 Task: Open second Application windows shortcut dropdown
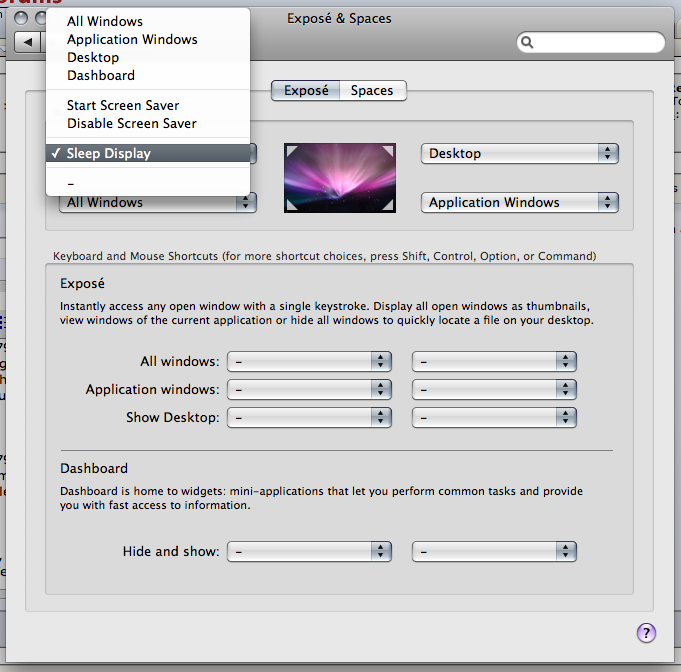[494, 390]
